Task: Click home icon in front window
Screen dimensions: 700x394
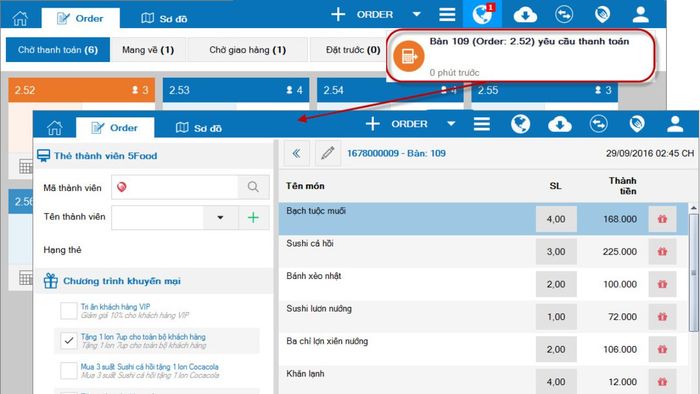Action: [54, 128]
